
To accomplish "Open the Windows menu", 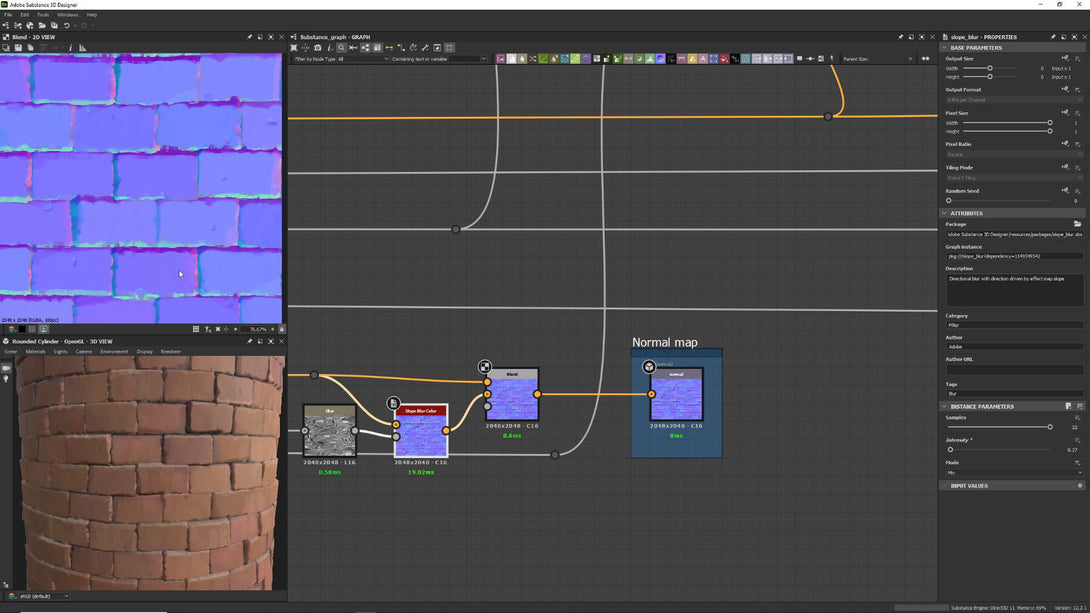I will click(x=67, y=15).
